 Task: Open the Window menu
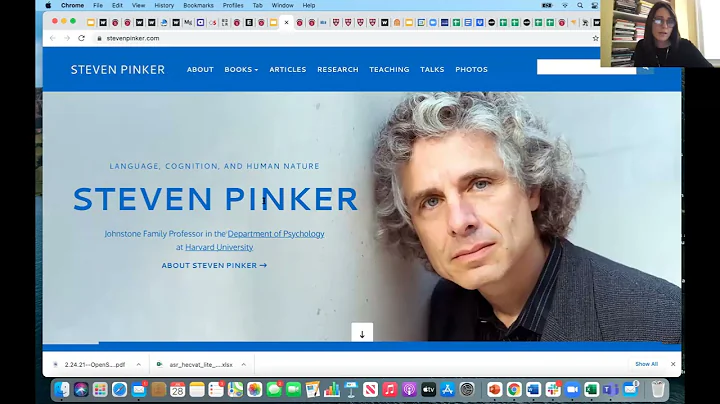coord(282,6)
